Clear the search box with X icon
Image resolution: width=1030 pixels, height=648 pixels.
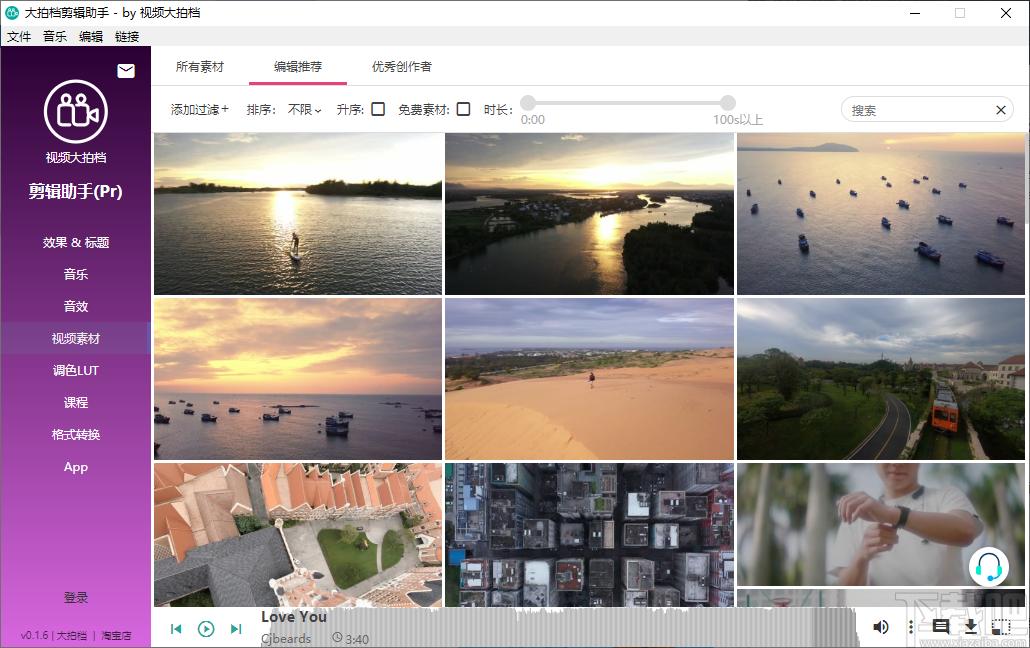tap(1000, 110)
